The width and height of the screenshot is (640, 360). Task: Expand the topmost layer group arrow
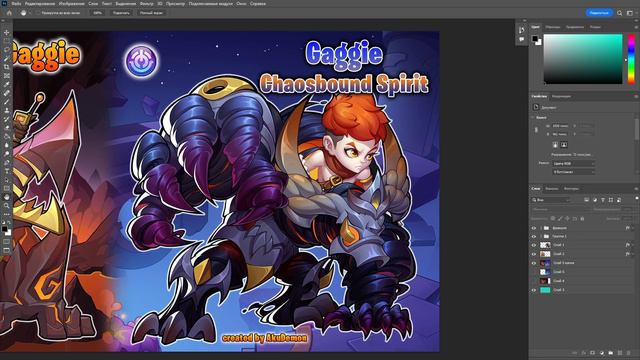(541, 228)
